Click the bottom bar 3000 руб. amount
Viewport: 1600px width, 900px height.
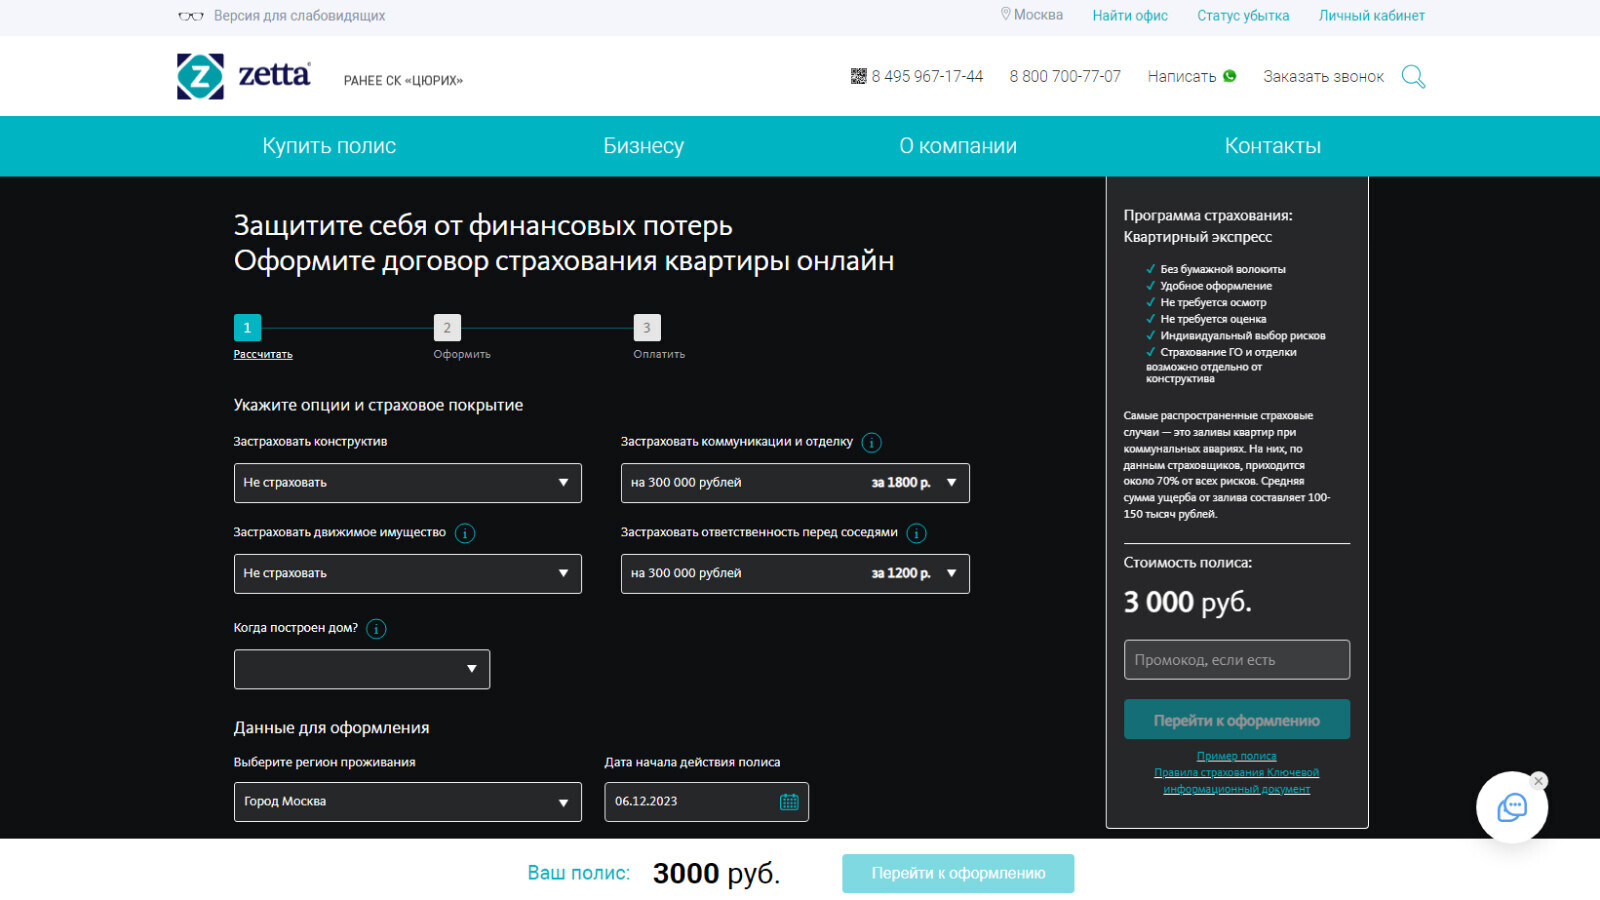coord(716,873)
